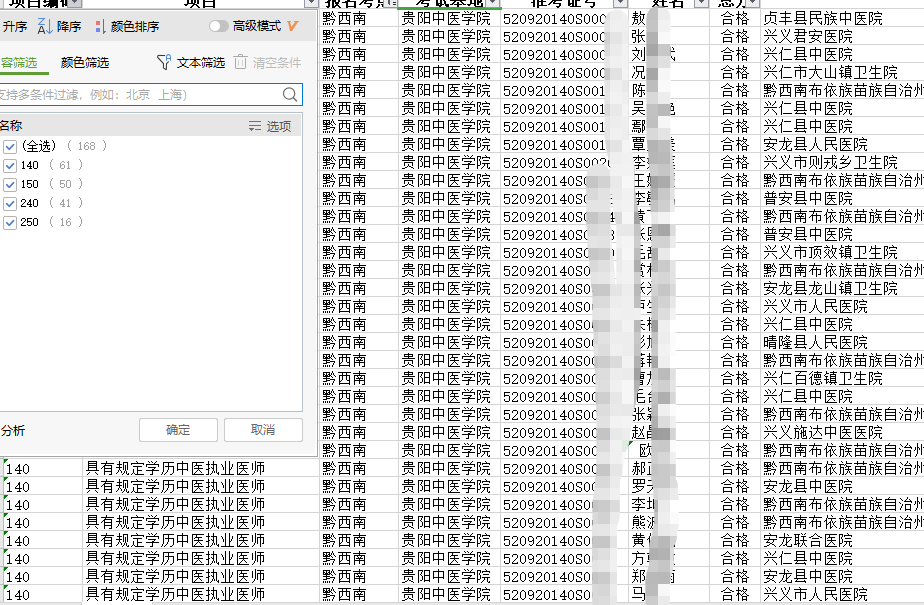Screen dimensions: 924x605
Task: Click the magnifier icon in the search box
Action: [x=289, y=95]
